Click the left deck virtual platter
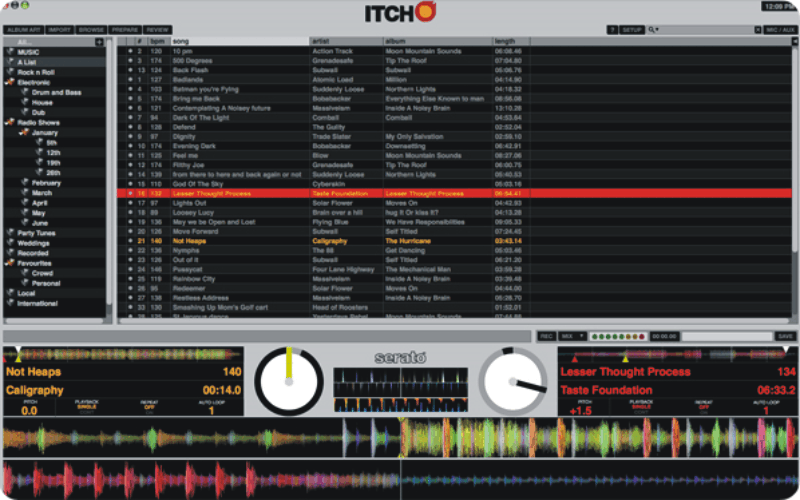The width and height of the screenshot is (800, 500). [289, 383]
